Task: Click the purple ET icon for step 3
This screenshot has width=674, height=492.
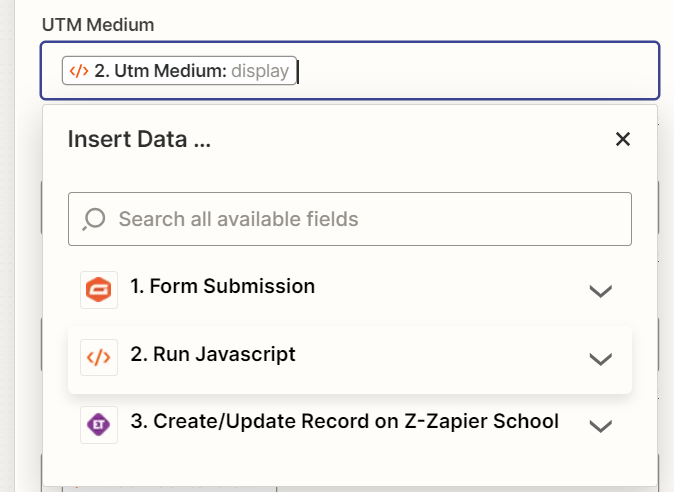Action: [98, 425]
